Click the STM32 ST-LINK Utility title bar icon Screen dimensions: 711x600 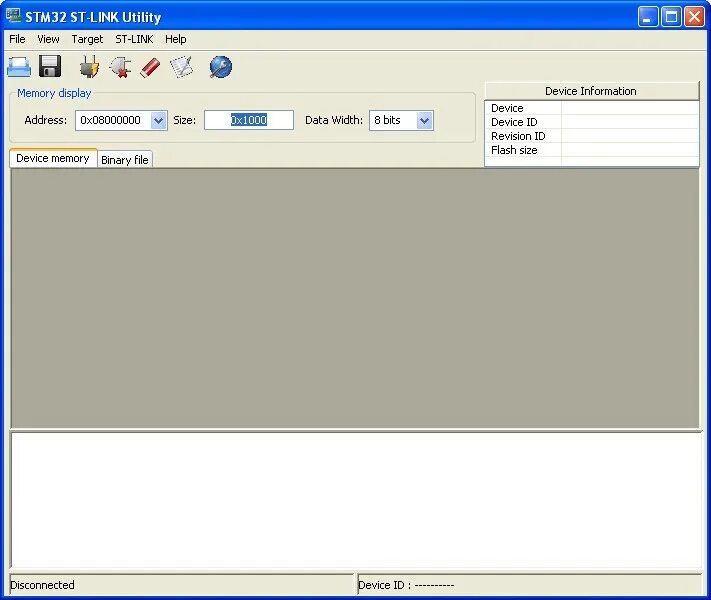tap(14, 15)
